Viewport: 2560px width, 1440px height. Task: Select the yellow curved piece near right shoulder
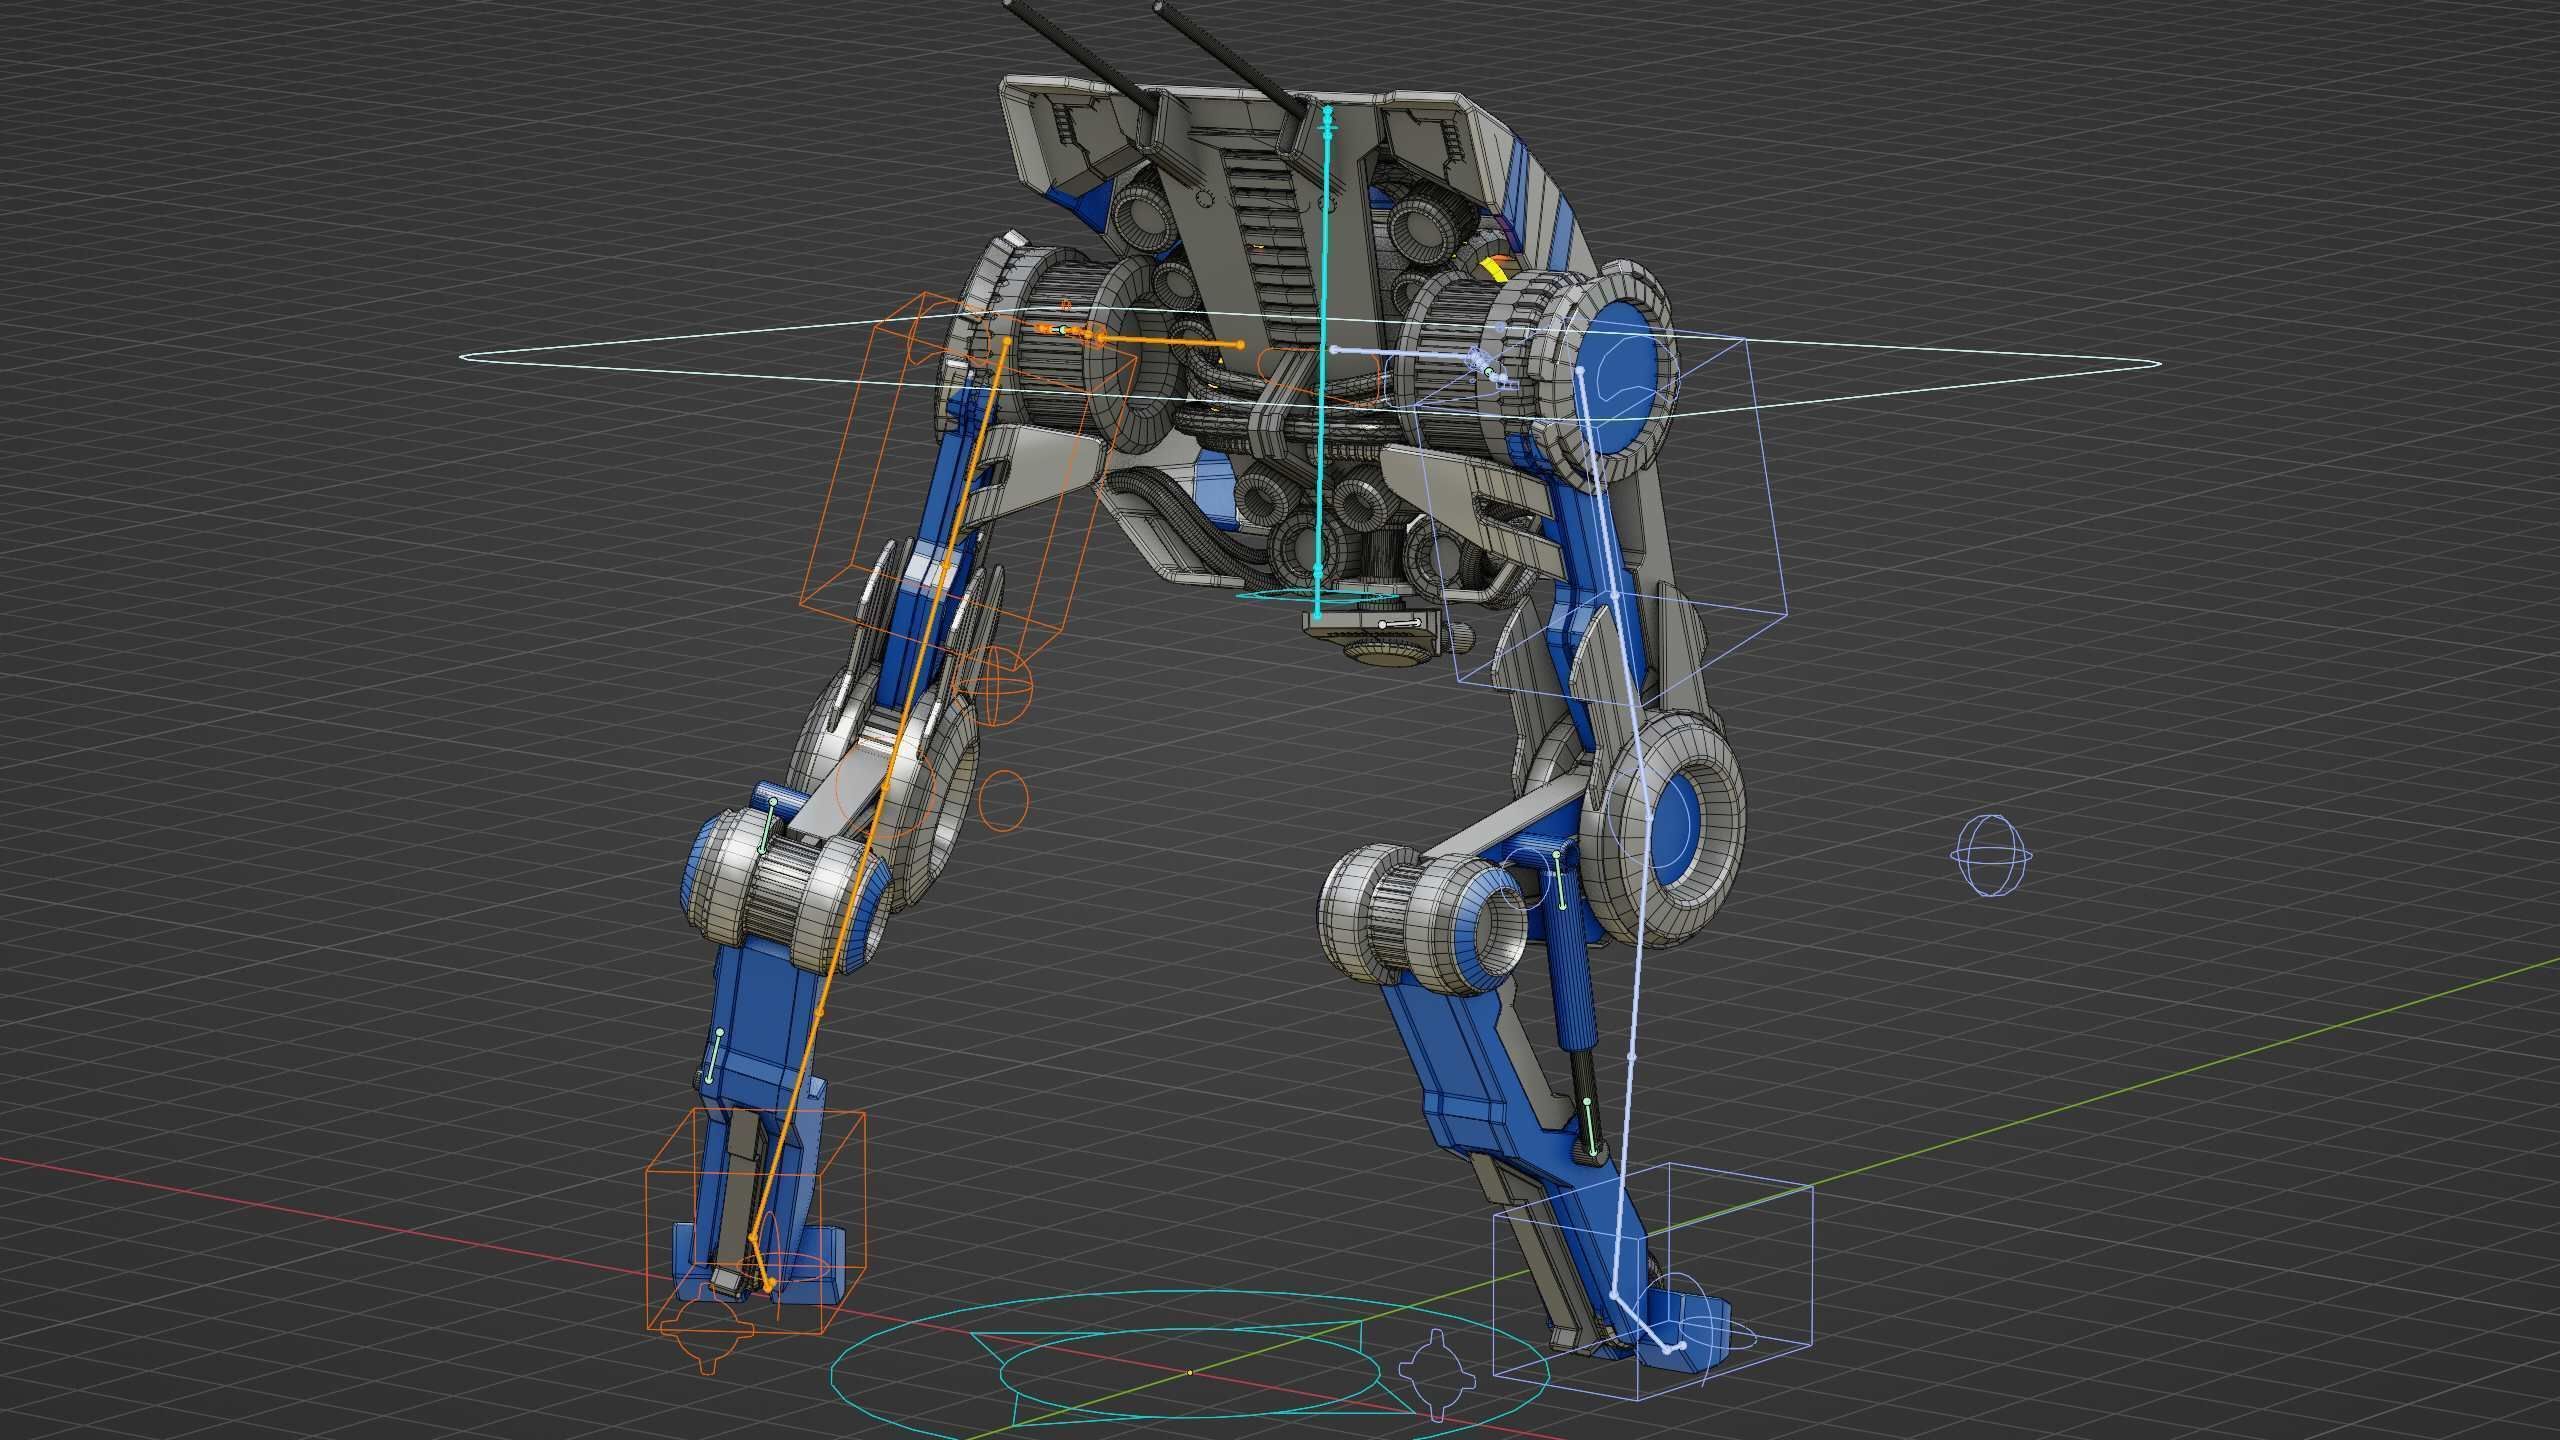(1496, 267)
